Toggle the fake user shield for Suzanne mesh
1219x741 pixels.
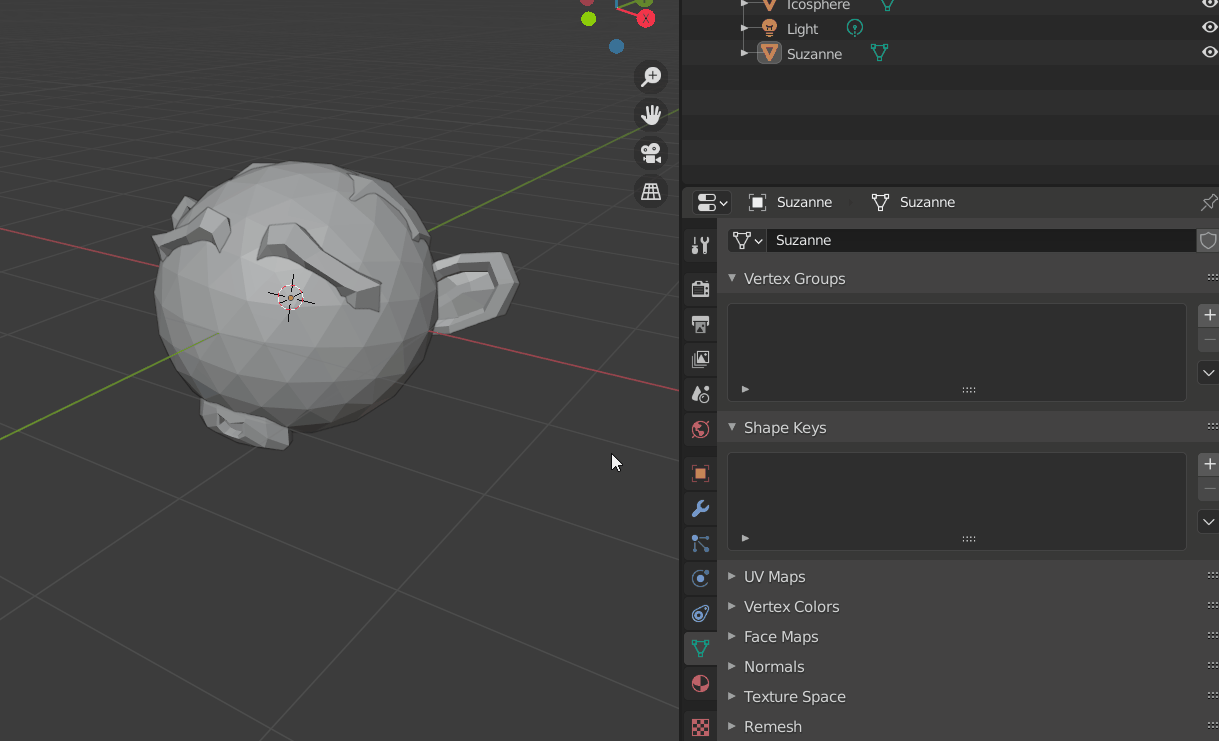pos(1208,240)
